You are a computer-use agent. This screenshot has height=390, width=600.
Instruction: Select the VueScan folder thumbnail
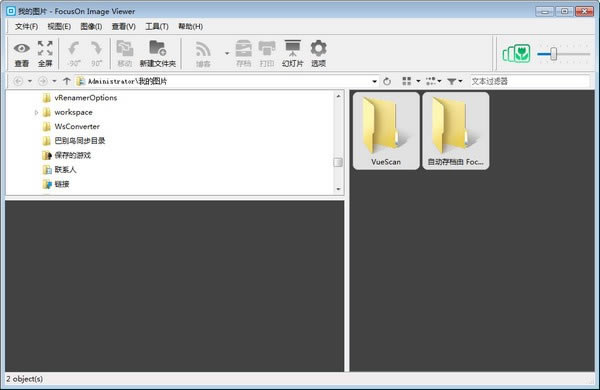point(386,131)
